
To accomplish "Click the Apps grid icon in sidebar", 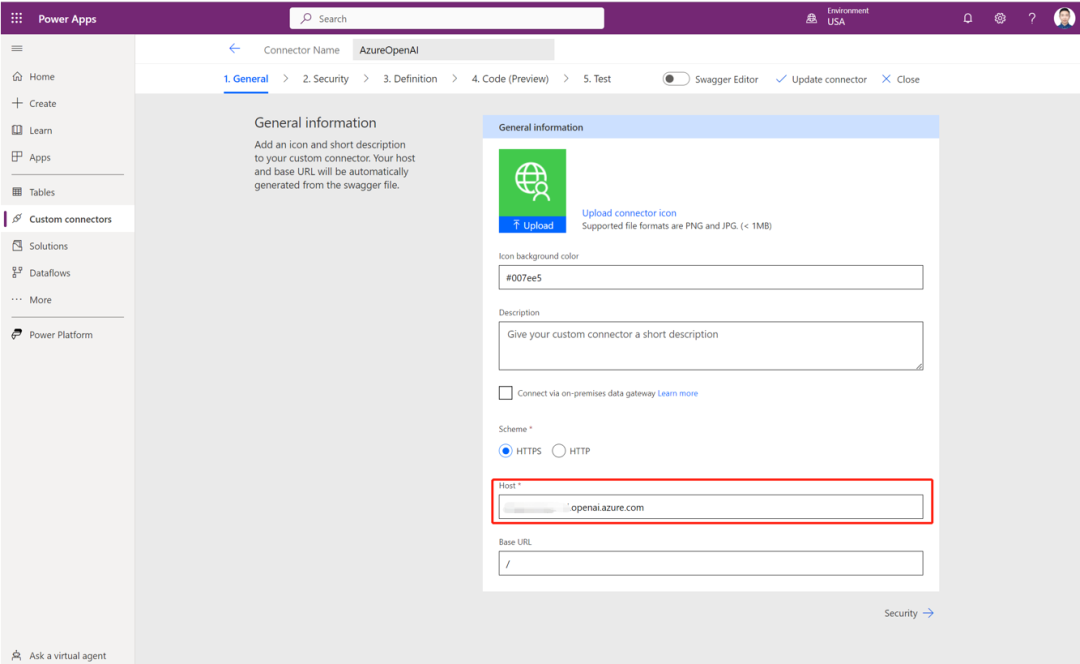I will point(17,157).
